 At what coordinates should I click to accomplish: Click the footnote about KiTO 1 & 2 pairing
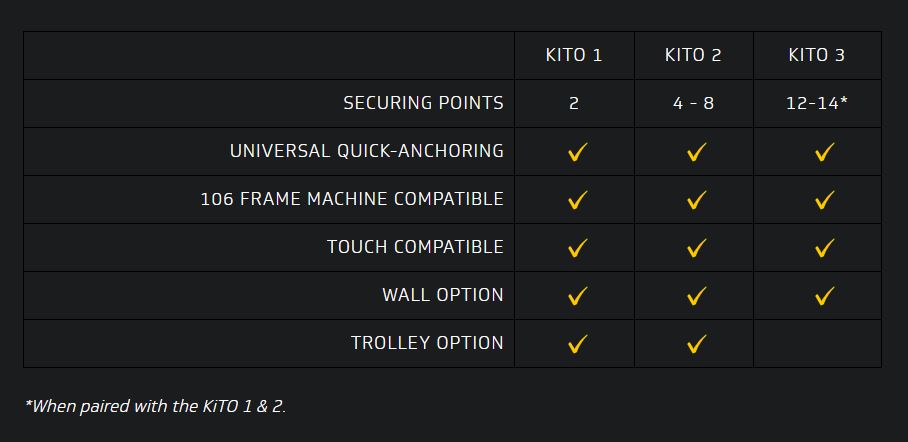pyautogui.click(x=155, y=406)
